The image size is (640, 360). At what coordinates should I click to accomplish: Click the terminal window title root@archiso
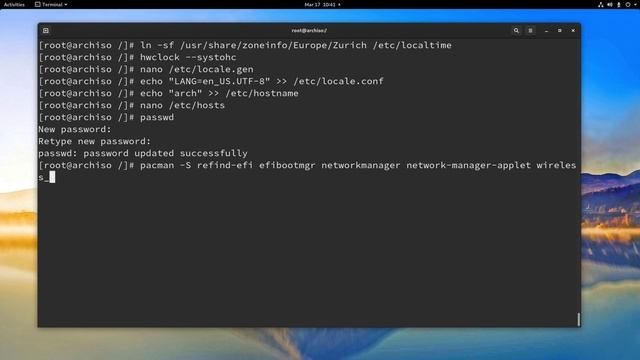(x=309, y=31)
